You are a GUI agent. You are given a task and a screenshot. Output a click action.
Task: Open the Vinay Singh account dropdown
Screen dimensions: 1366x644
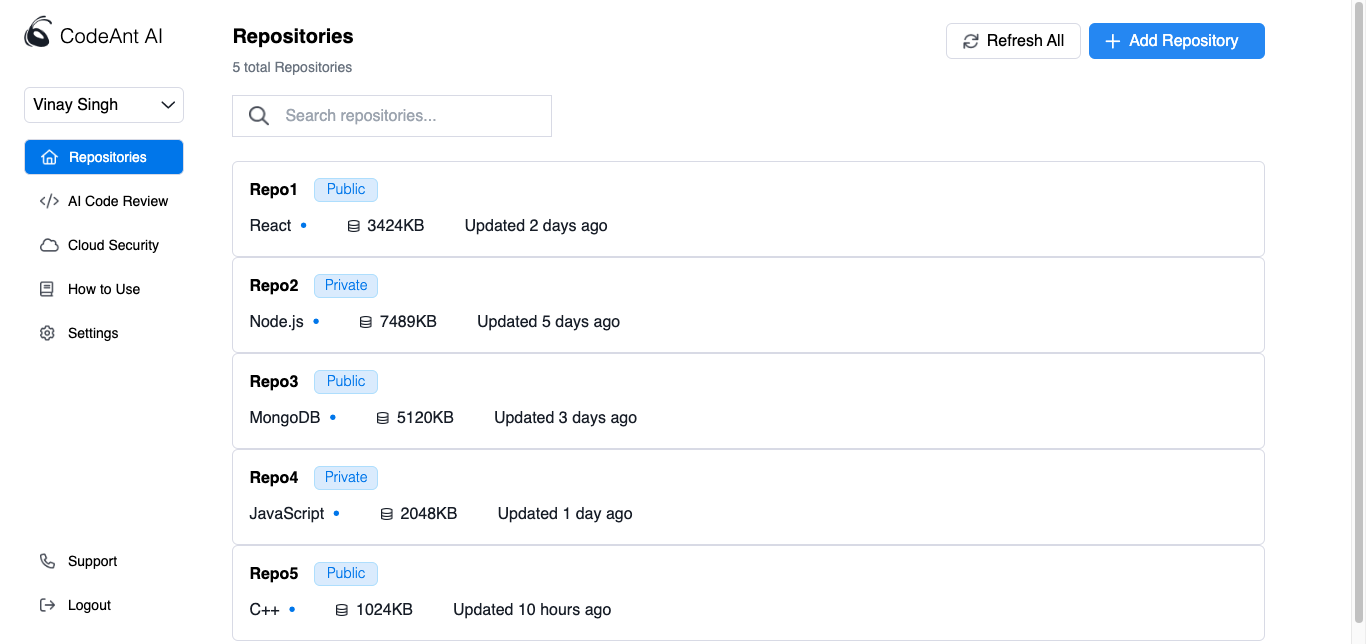coord(104,105)
